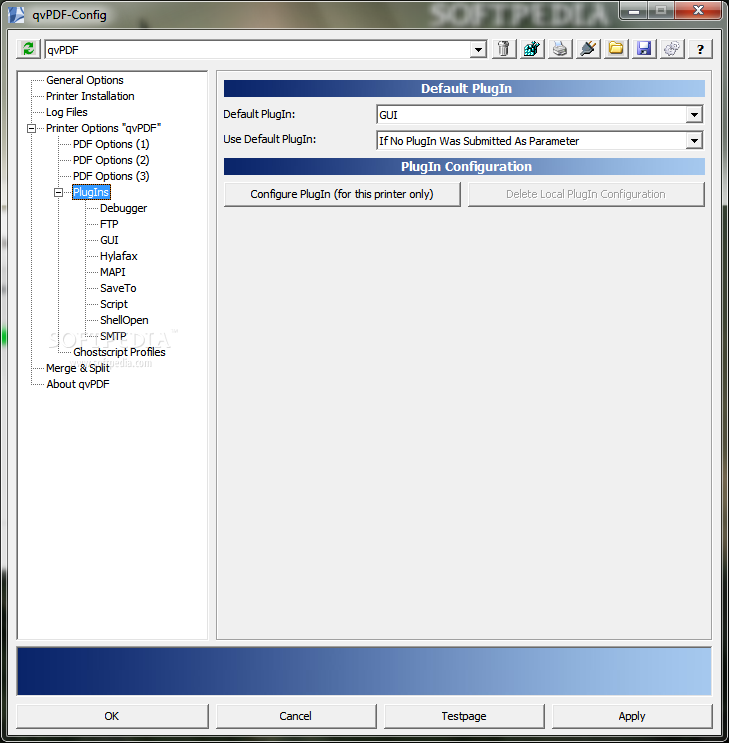
Task: Select the GUI plugin in the tree
Action: point(109,240)
